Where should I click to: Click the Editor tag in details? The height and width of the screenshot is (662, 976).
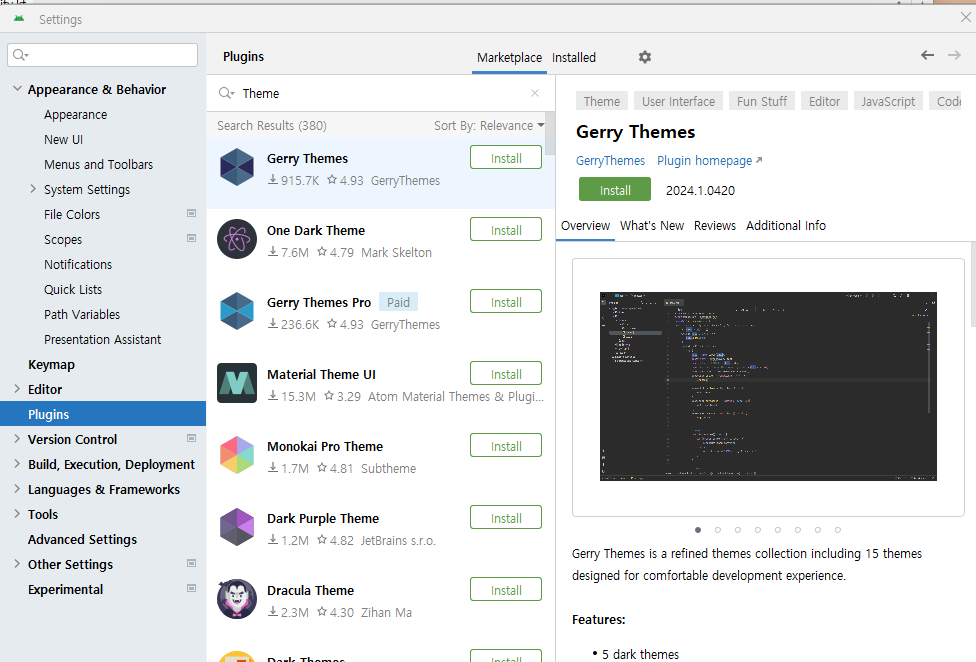click(x=824, y=101)
